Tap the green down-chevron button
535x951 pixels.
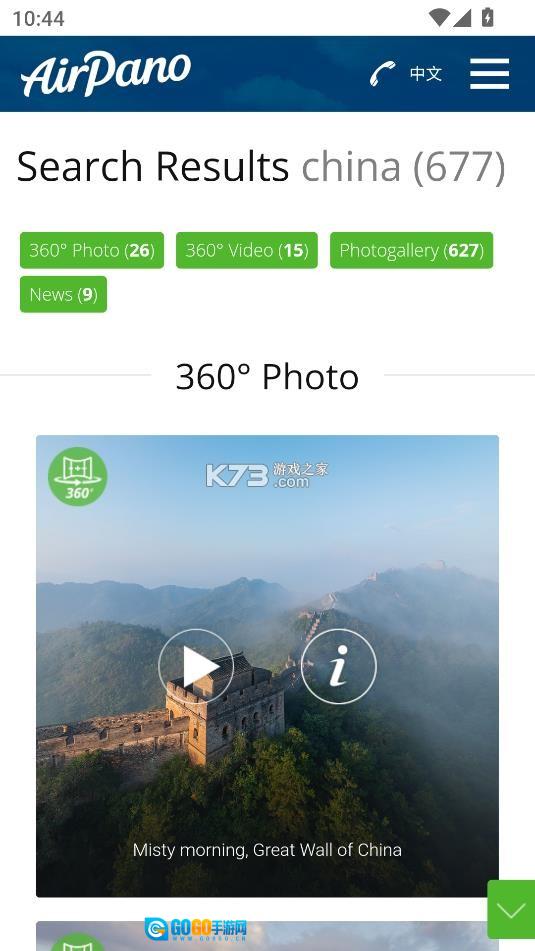coord(511,909)
